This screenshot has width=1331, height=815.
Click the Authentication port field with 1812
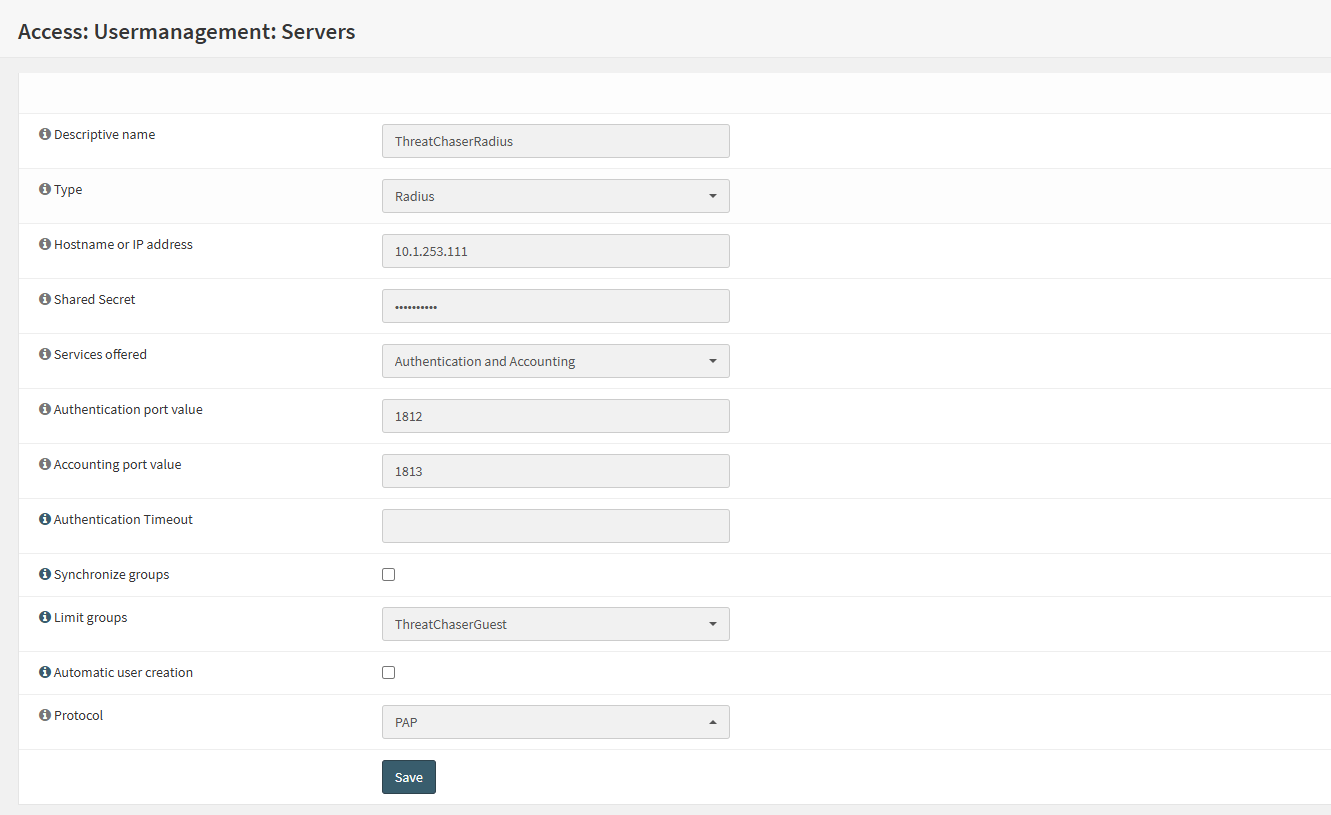click(555, 416)
